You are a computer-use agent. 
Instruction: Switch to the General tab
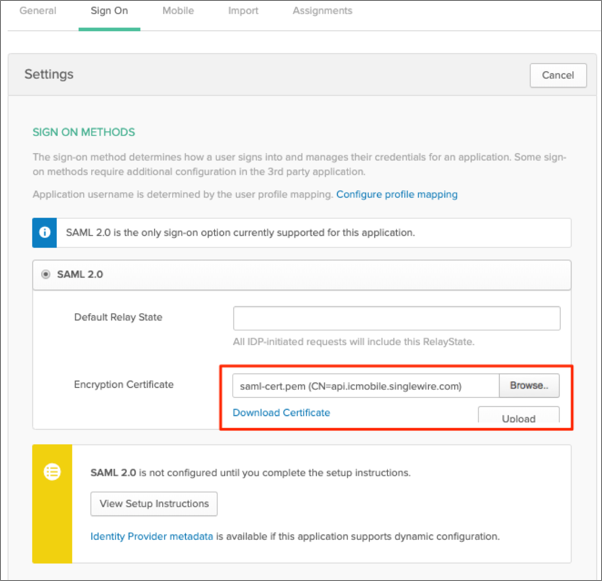pos(38,11)
